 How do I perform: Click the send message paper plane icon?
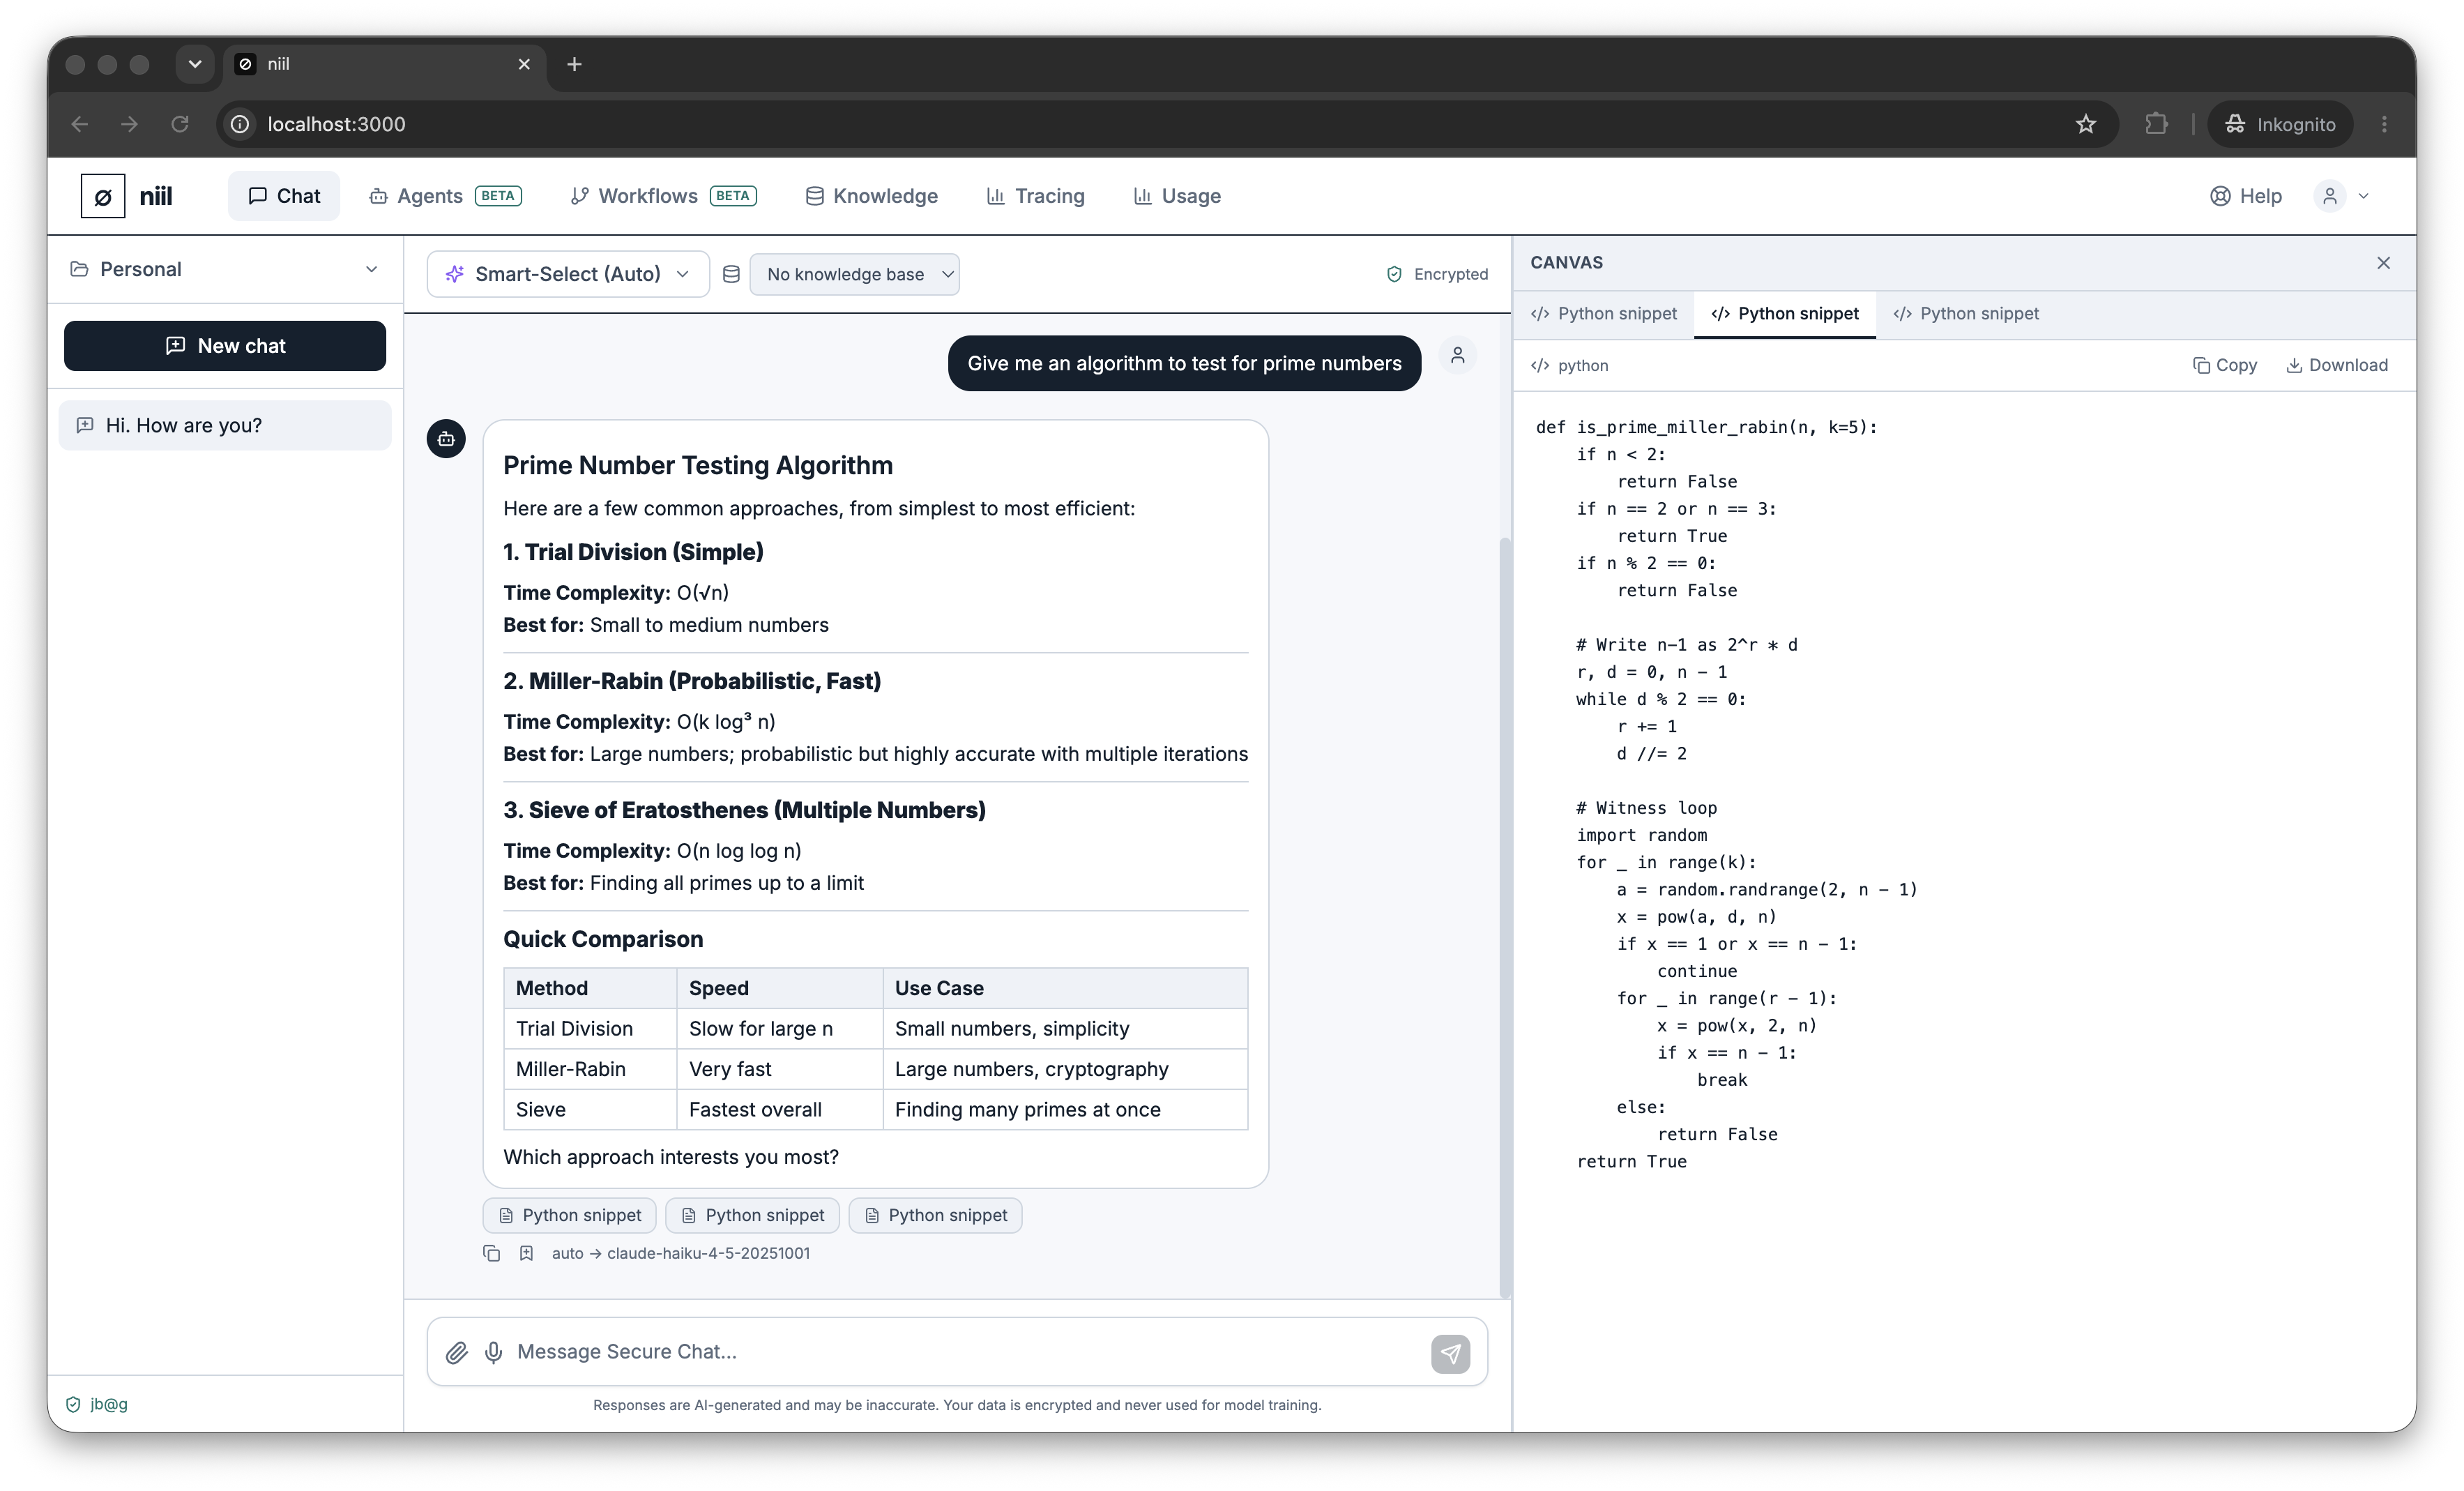coord(1450,1353)
